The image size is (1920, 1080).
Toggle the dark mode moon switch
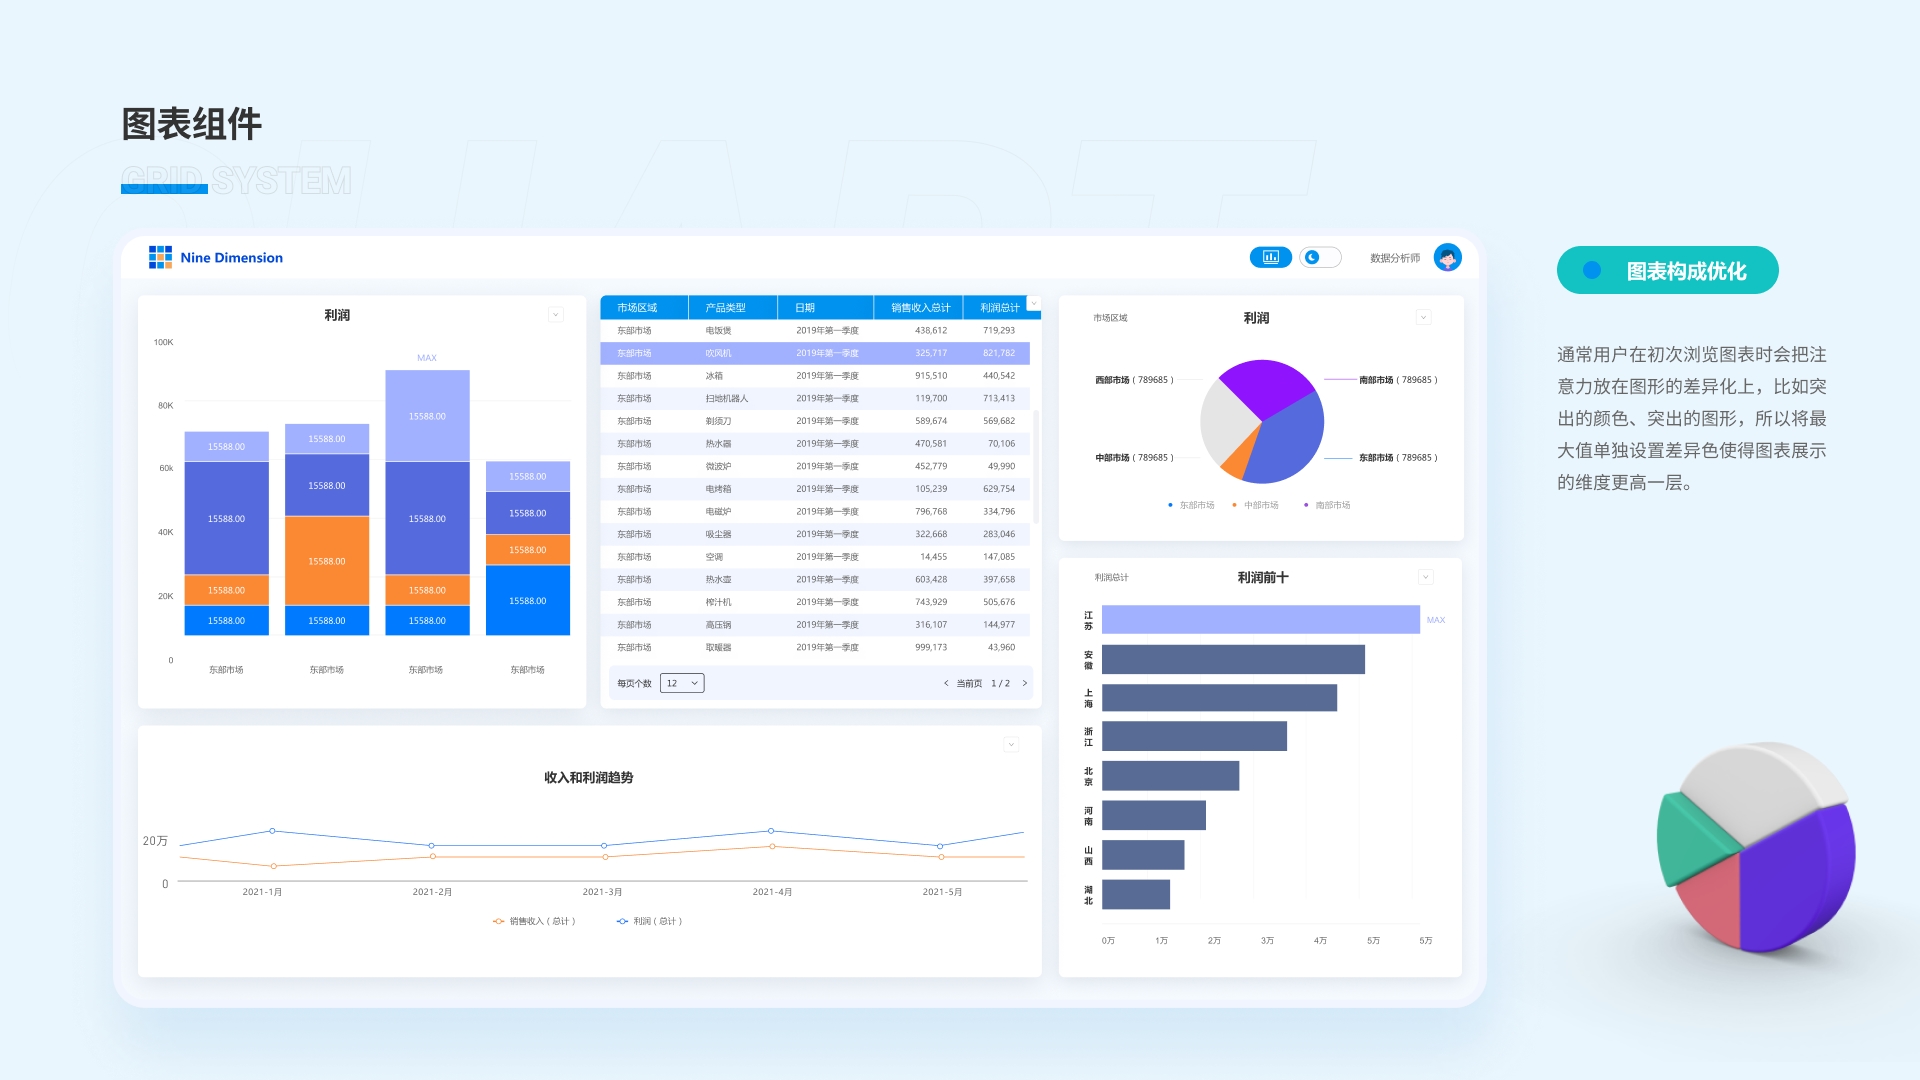pos(1319,257)
